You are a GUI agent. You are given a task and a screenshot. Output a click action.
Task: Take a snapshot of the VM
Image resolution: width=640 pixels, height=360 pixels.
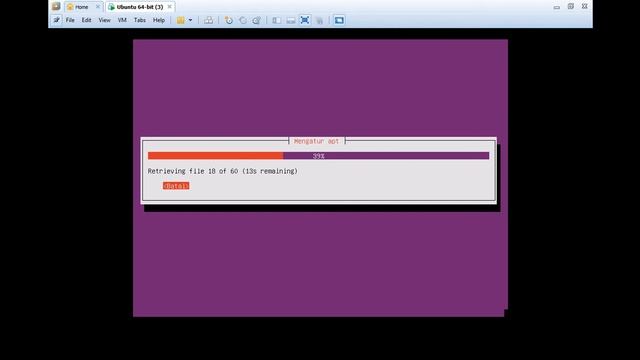tap(229, 20)
